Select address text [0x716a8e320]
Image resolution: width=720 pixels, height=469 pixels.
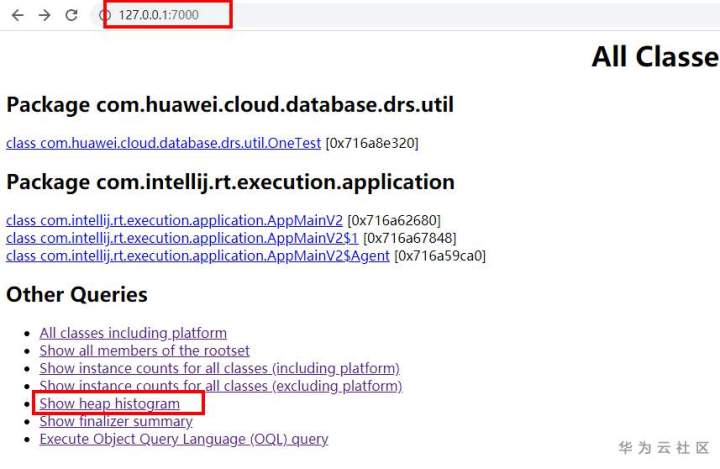(x=372, y=143)
